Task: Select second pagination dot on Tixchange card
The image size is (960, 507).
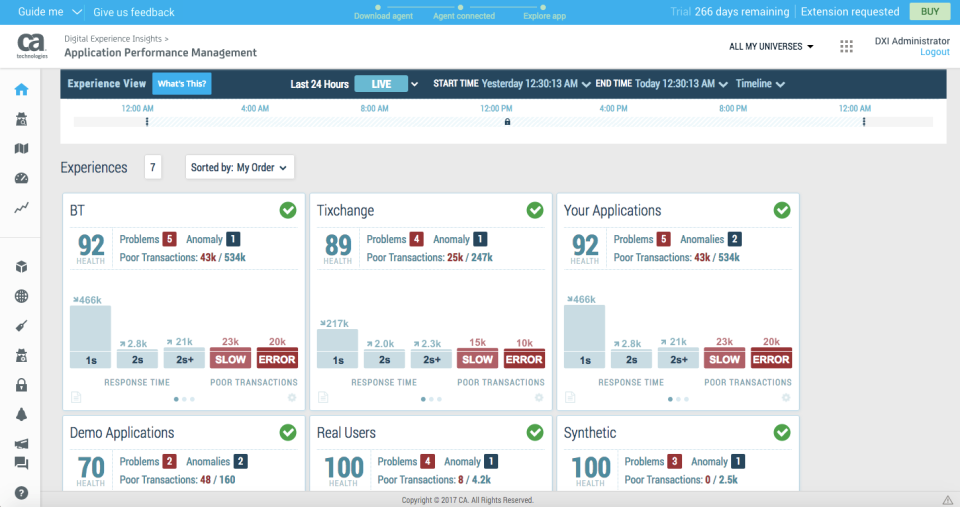Action: (x=431, y=399)
